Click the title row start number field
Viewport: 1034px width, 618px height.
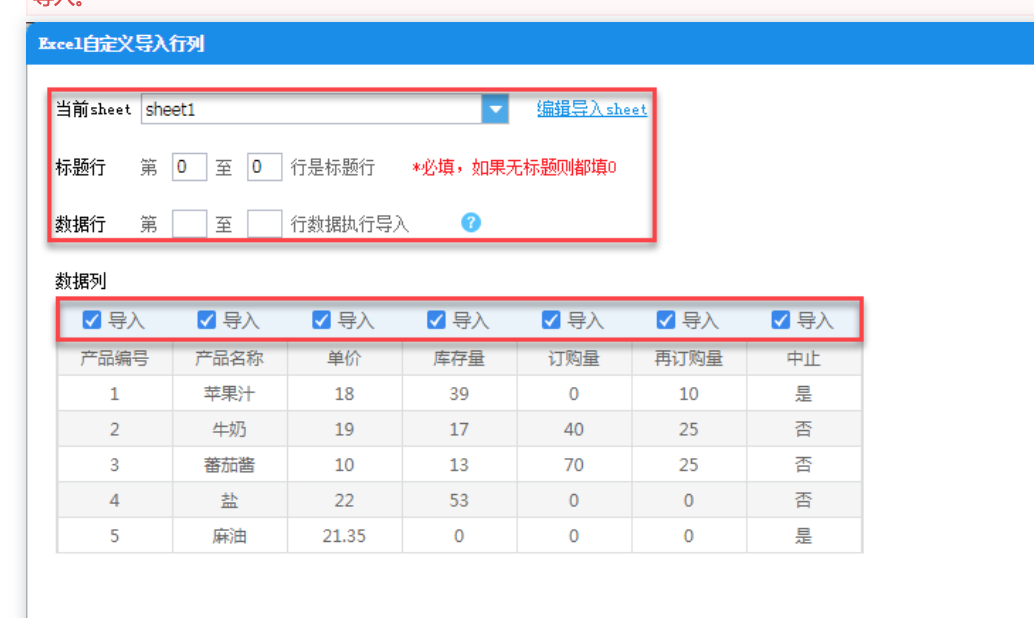tap(189, 167)
